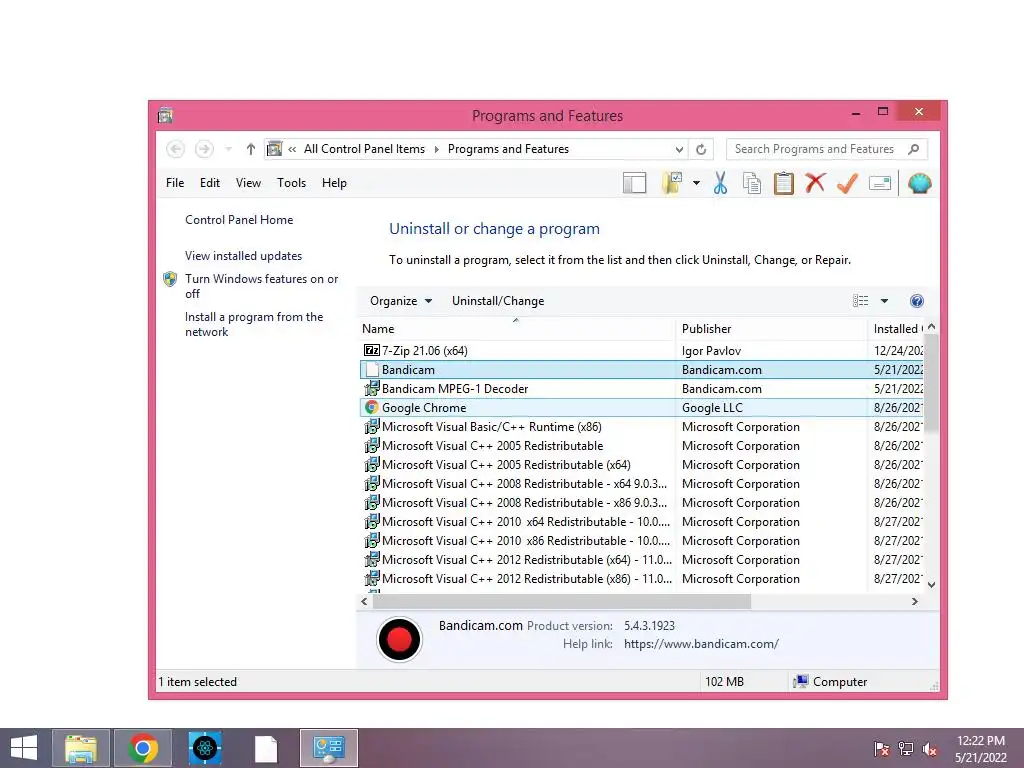Image resolution: width=1024 pixels, height=768 pixels.
Task: Open File Explorer from the taskbar
Action: 81,748
